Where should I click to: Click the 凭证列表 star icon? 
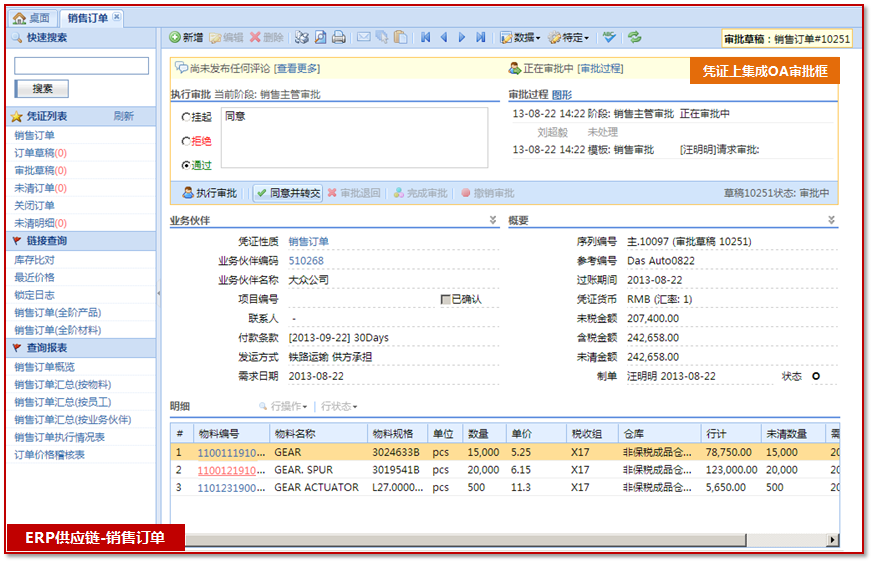(17, 116)
